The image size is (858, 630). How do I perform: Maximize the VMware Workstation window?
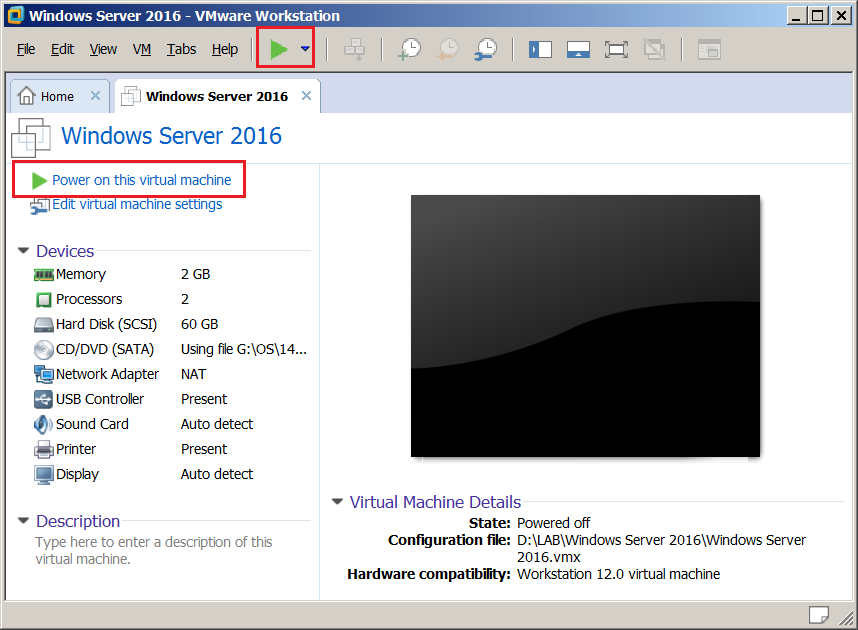coord(818,16)
